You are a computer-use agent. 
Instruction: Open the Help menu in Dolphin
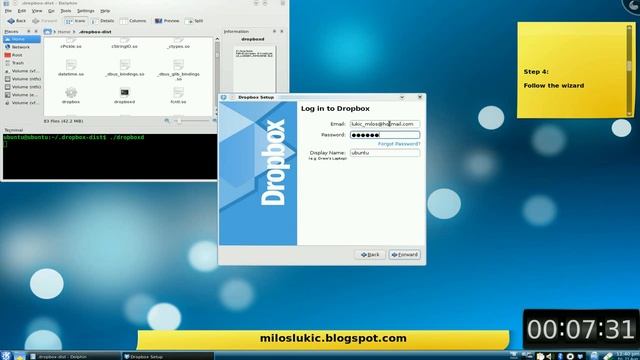(105, 11)
